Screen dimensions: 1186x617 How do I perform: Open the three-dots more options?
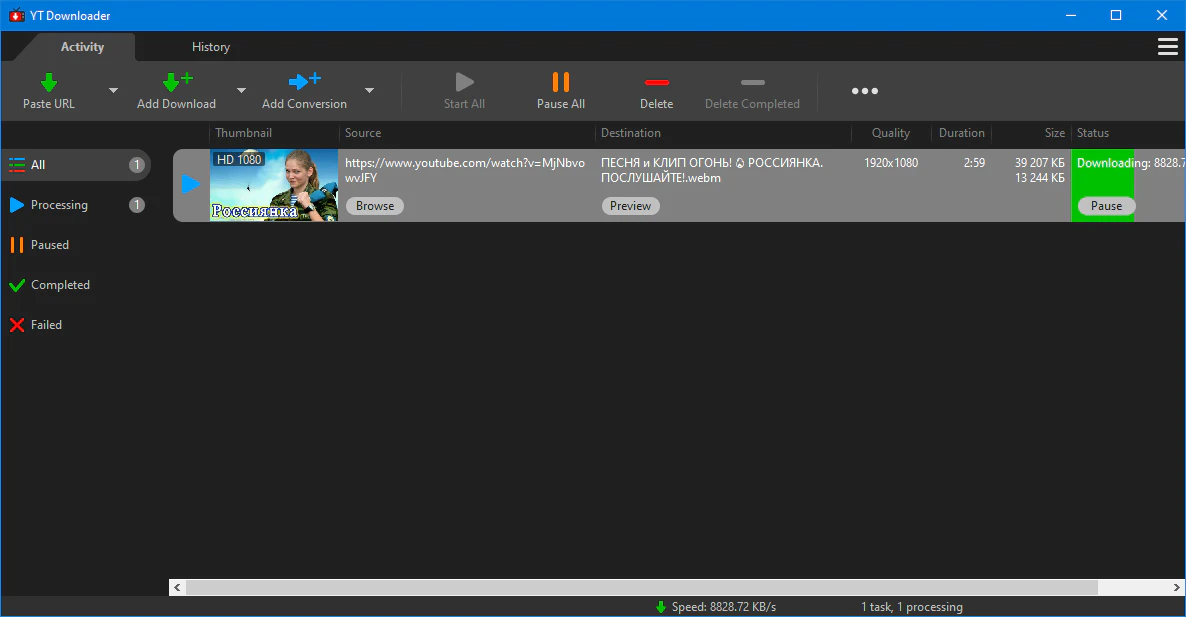(864, 91)
